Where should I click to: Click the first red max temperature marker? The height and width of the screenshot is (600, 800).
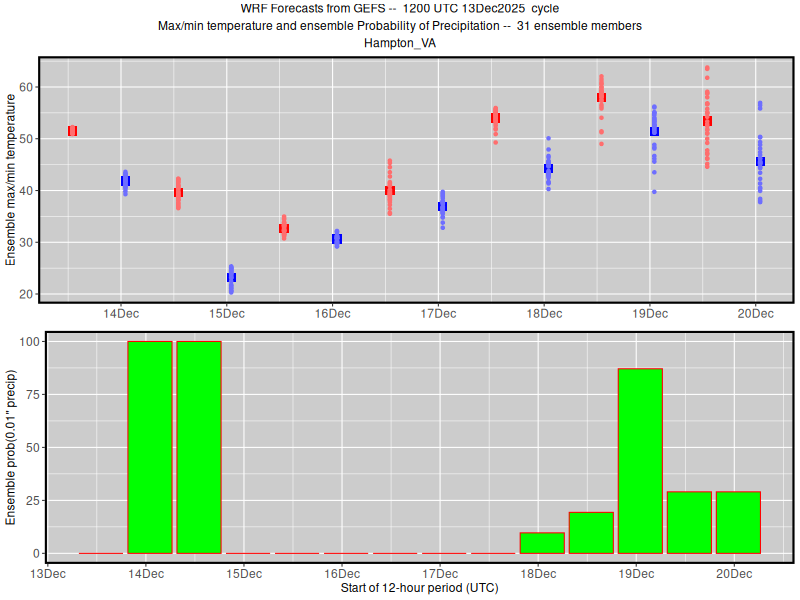click(72, 131)
